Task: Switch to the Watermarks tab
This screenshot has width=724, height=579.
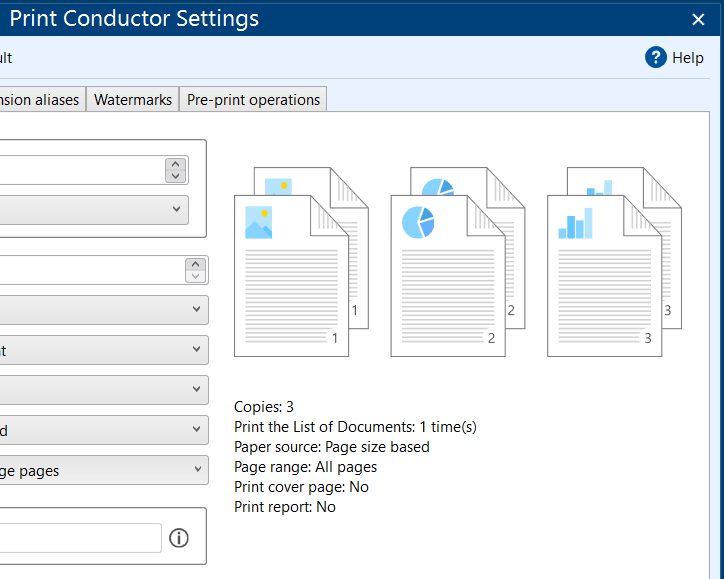Action: click(x=133, y=100)
